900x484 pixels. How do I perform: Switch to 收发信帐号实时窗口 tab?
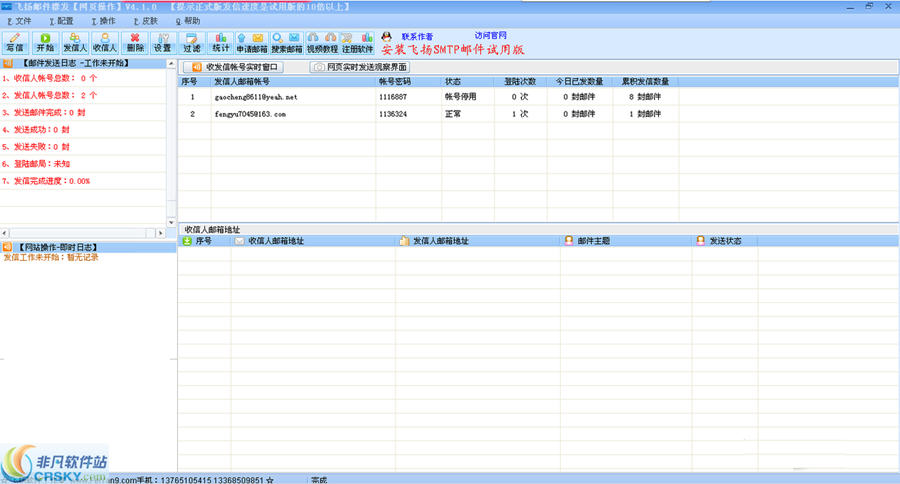pos(234,67)
